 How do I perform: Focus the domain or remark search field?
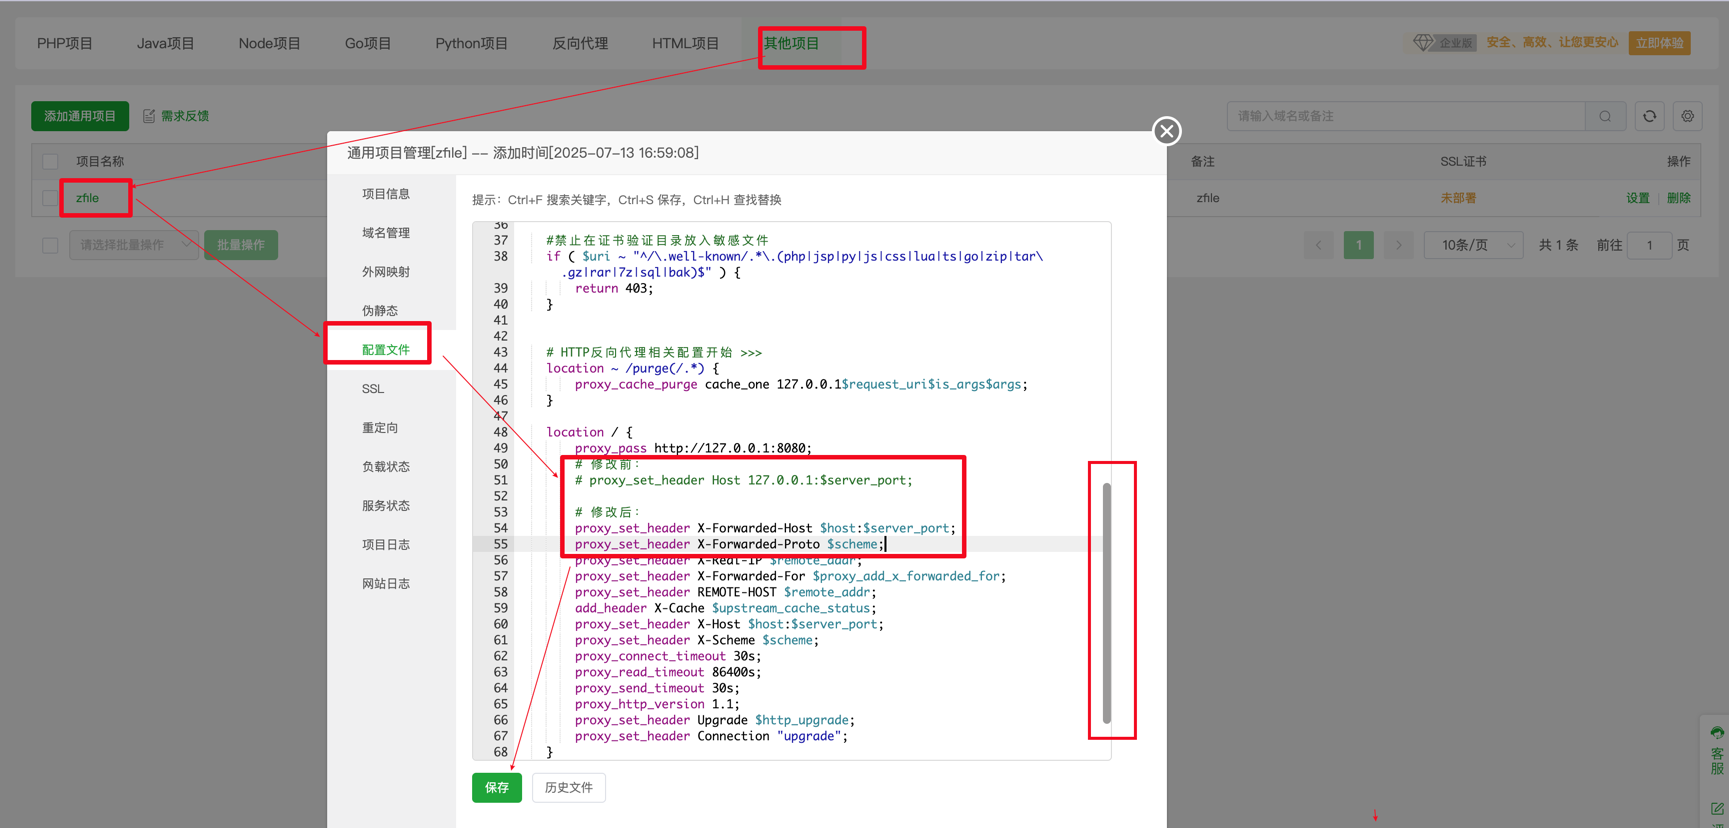click(1407, 116)
